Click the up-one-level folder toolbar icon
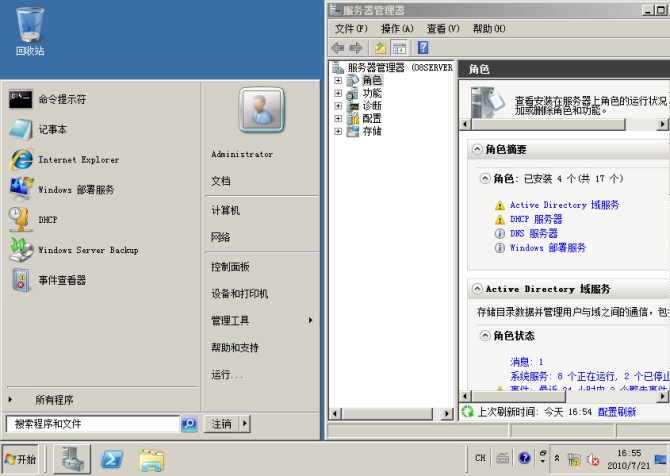This screenshot has width=670, height=476. point(380,48)
